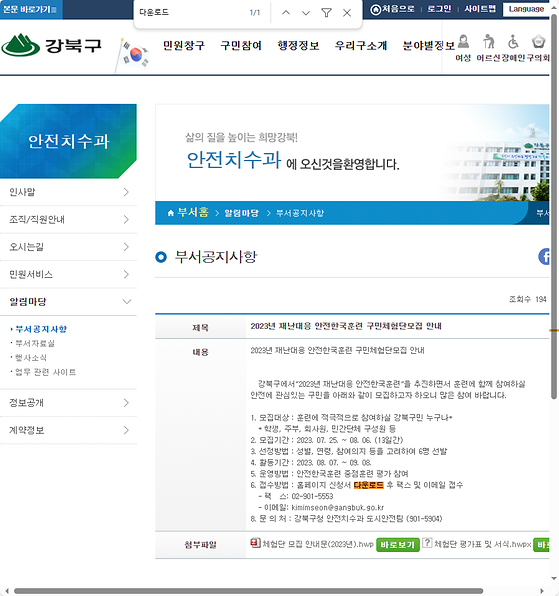559x596 pixels.
Task: Select 부서자료실 submenu item
Action: pos(35,343)
